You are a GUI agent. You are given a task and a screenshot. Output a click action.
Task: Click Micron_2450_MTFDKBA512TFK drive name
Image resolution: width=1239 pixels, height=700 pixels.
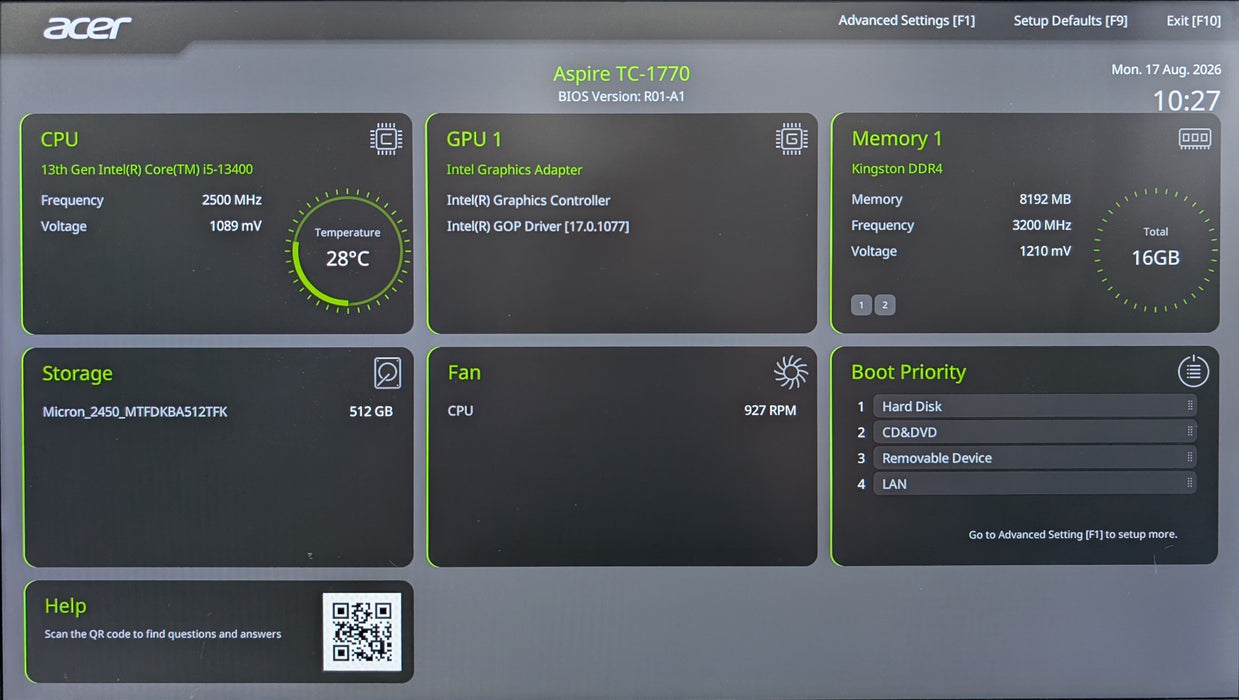(135, 411)
